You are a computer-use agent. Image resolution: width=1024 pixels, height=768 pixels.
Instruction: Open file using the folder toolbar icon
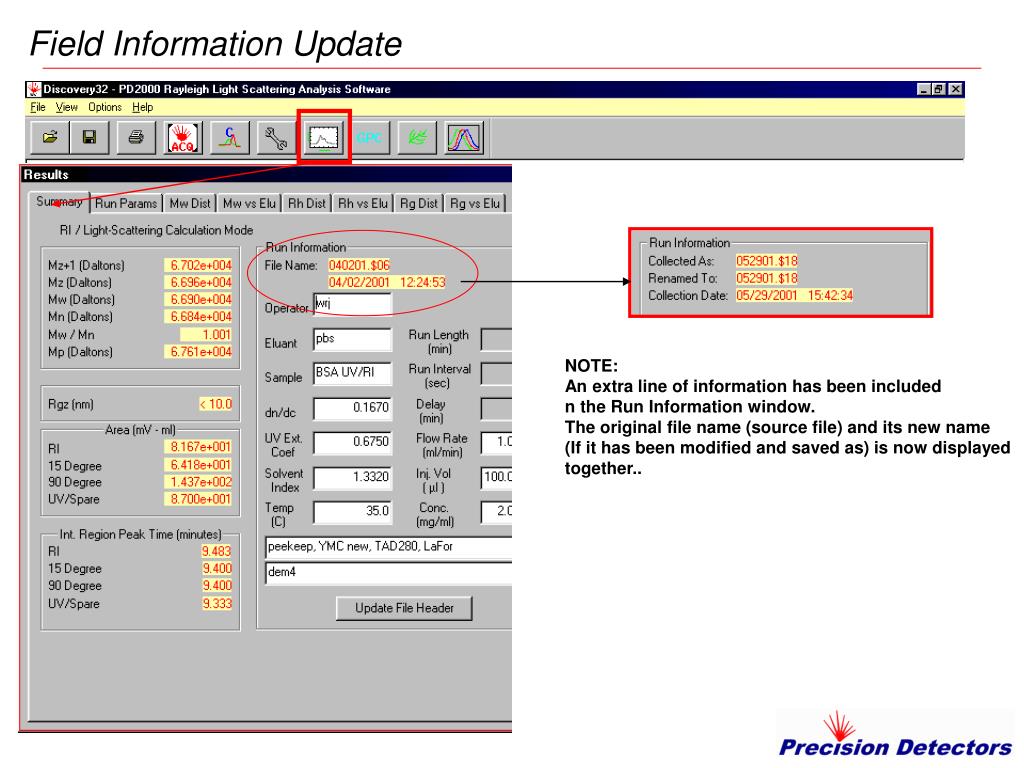[x=50, y=138]
